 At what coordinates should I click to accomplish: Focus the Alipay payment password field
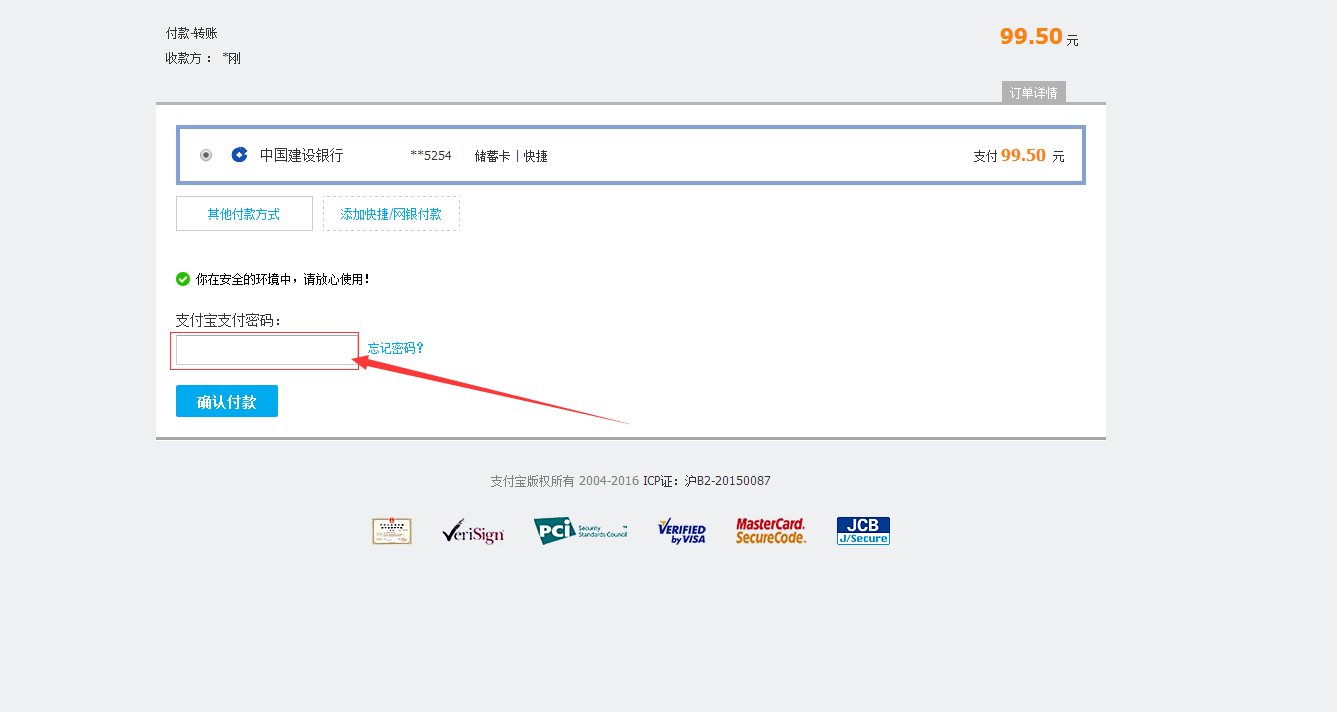(x=266, y=350)
